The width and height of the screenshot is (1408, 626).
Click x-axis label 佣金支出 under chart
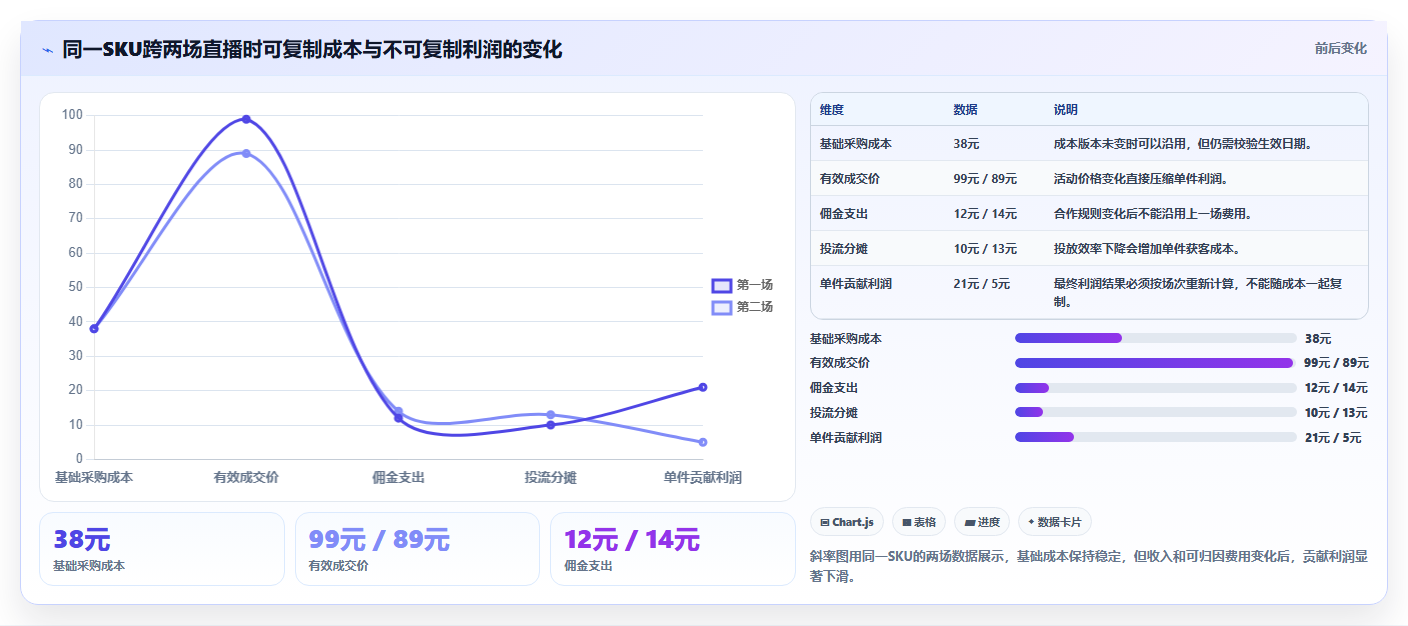398,478
